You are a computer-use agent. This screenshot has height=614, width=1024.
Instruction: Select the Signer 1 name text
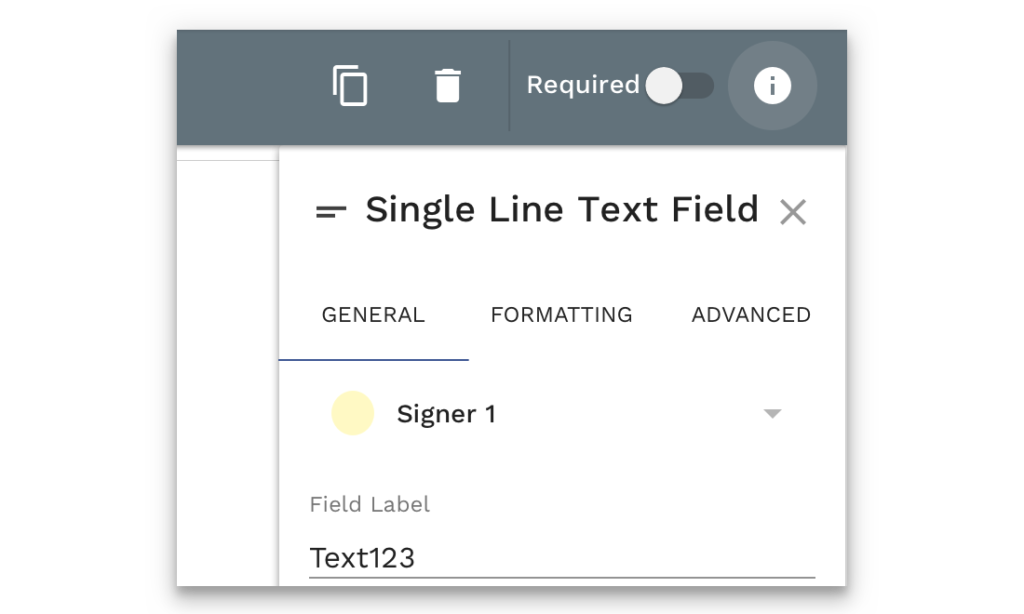click(x=446, y=414)
